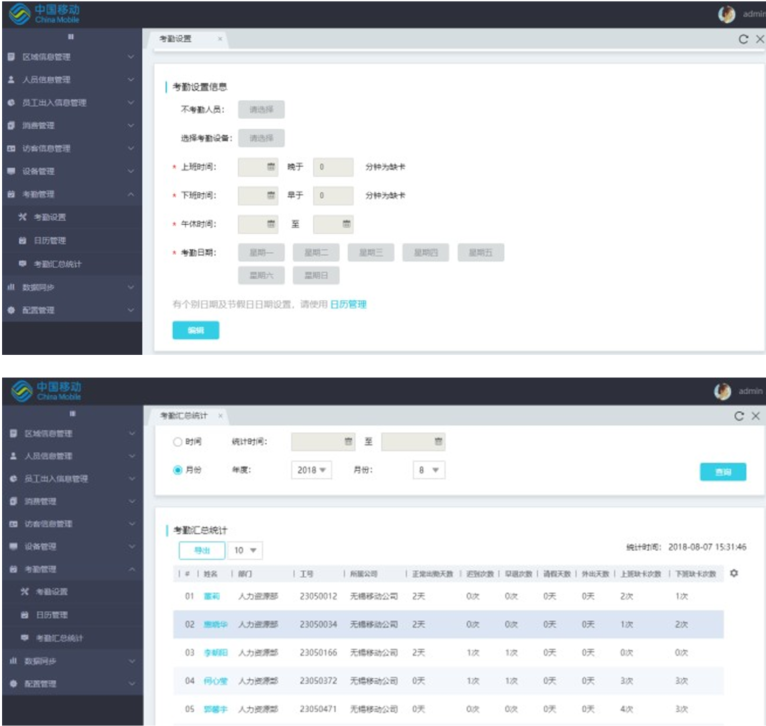Close the 考勤汇总统计 tab with its x
The height and width of the screenshot is (726, 766).
tap(220, 416)
